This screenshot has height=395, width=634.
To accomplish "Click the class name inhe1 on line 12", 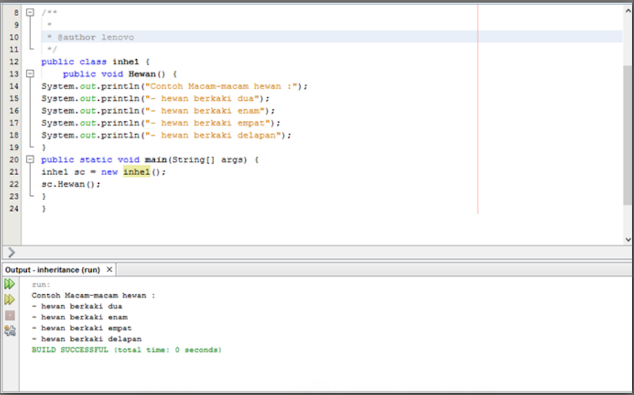I will pos(126,61).
